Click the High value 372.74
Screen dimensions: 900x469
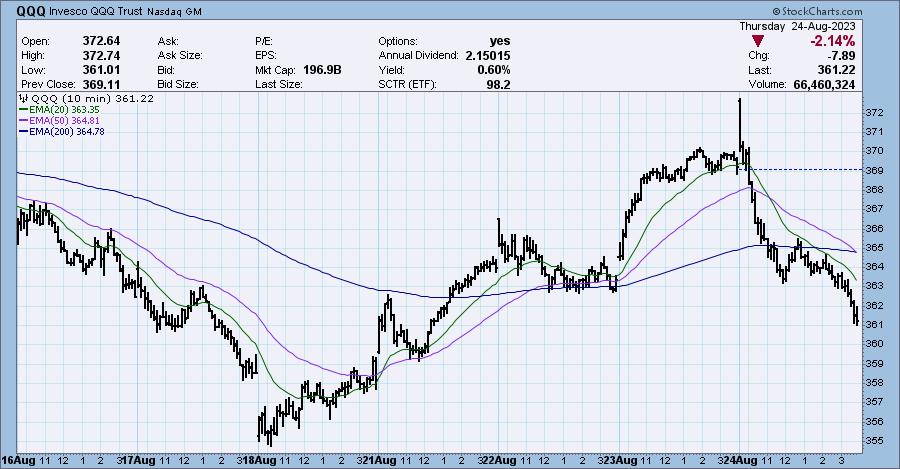(101, 56)
